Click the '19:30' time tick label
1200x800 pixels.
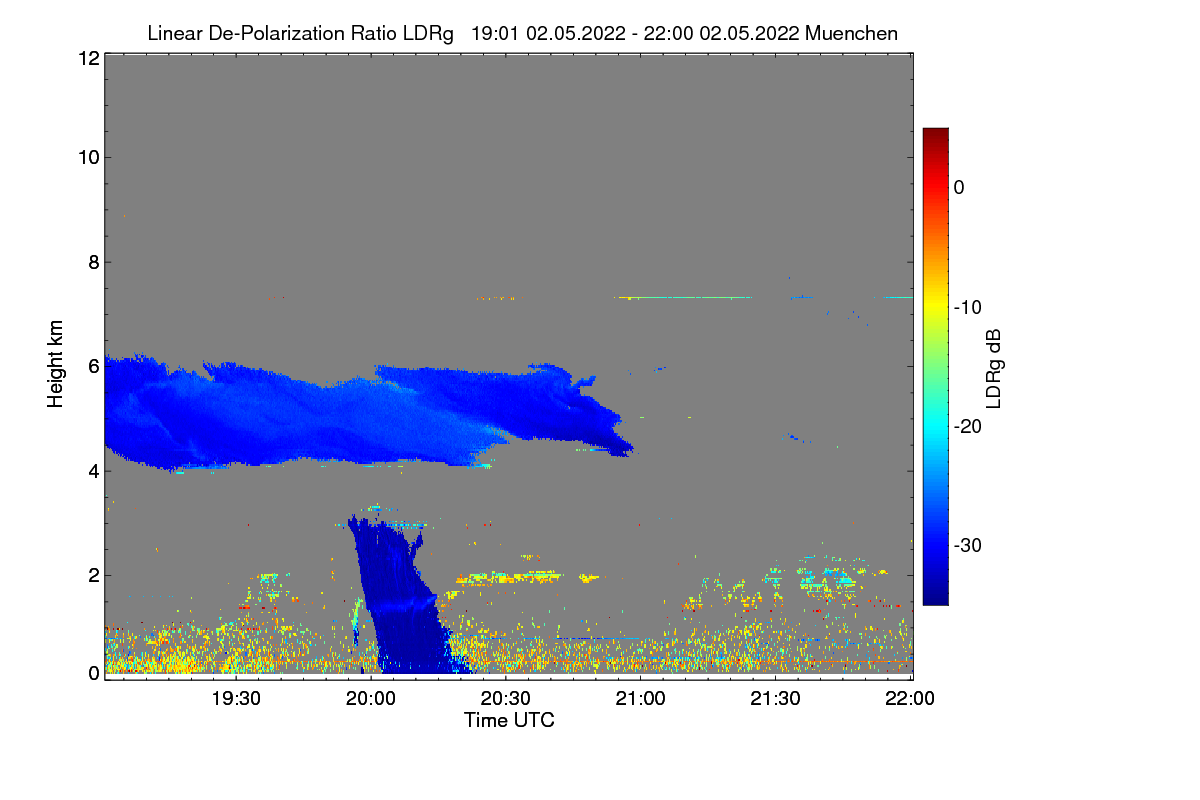[x=236, y=698]
